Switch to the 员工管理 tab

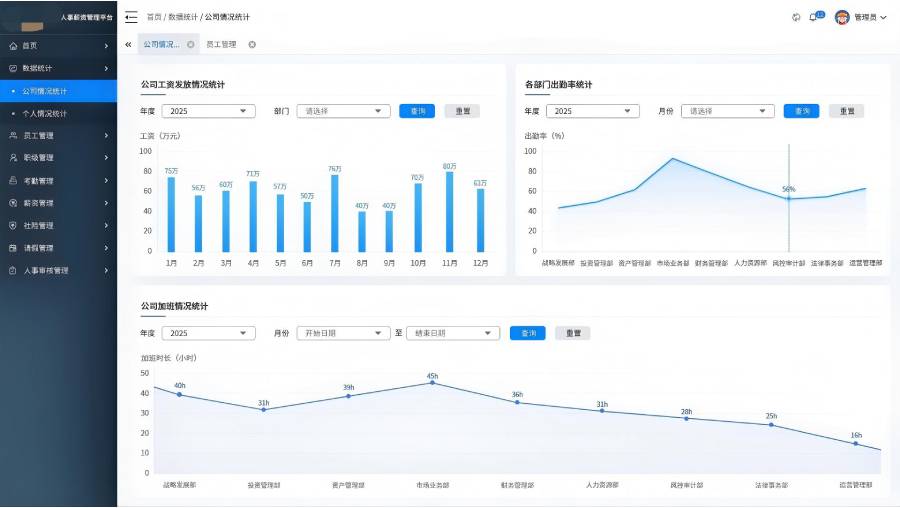[x=222, y=44]
